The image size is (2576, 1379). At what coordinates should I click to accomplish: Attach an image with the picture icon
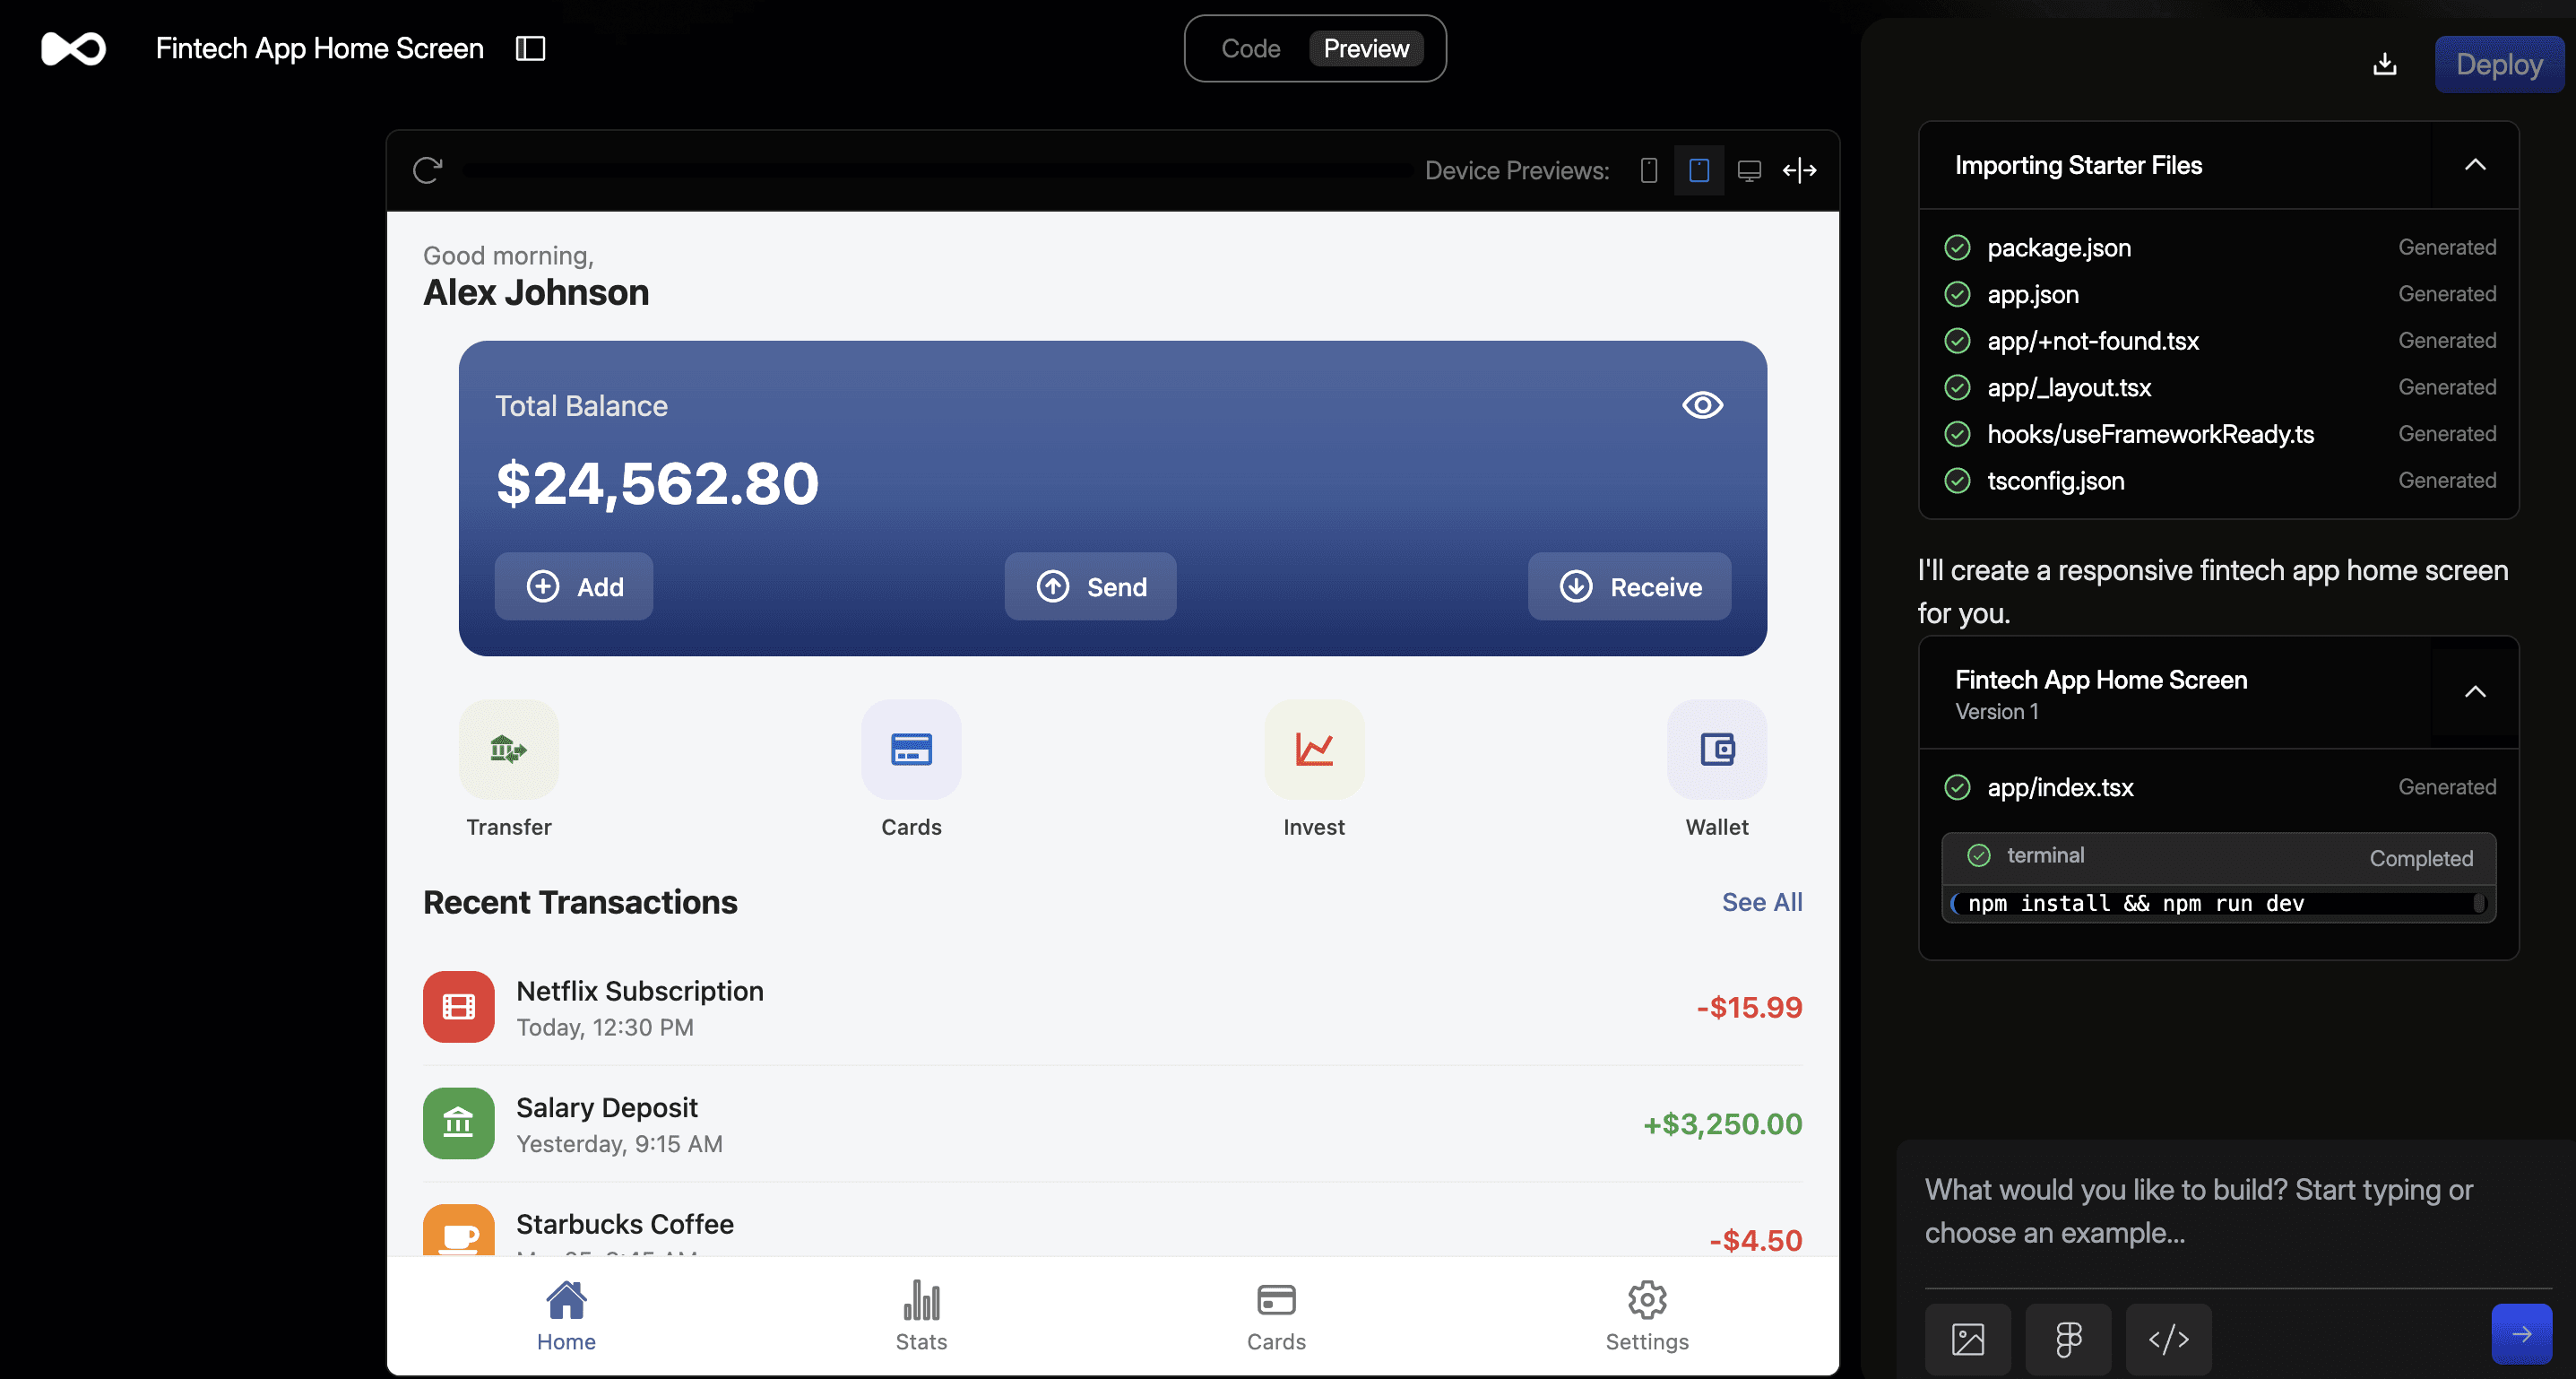(x=1967, y=1338)
